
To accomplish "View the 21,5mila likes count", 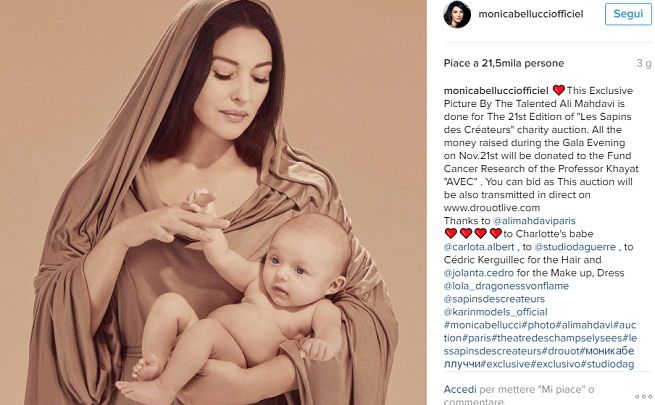I will click(x=504, y=63).
